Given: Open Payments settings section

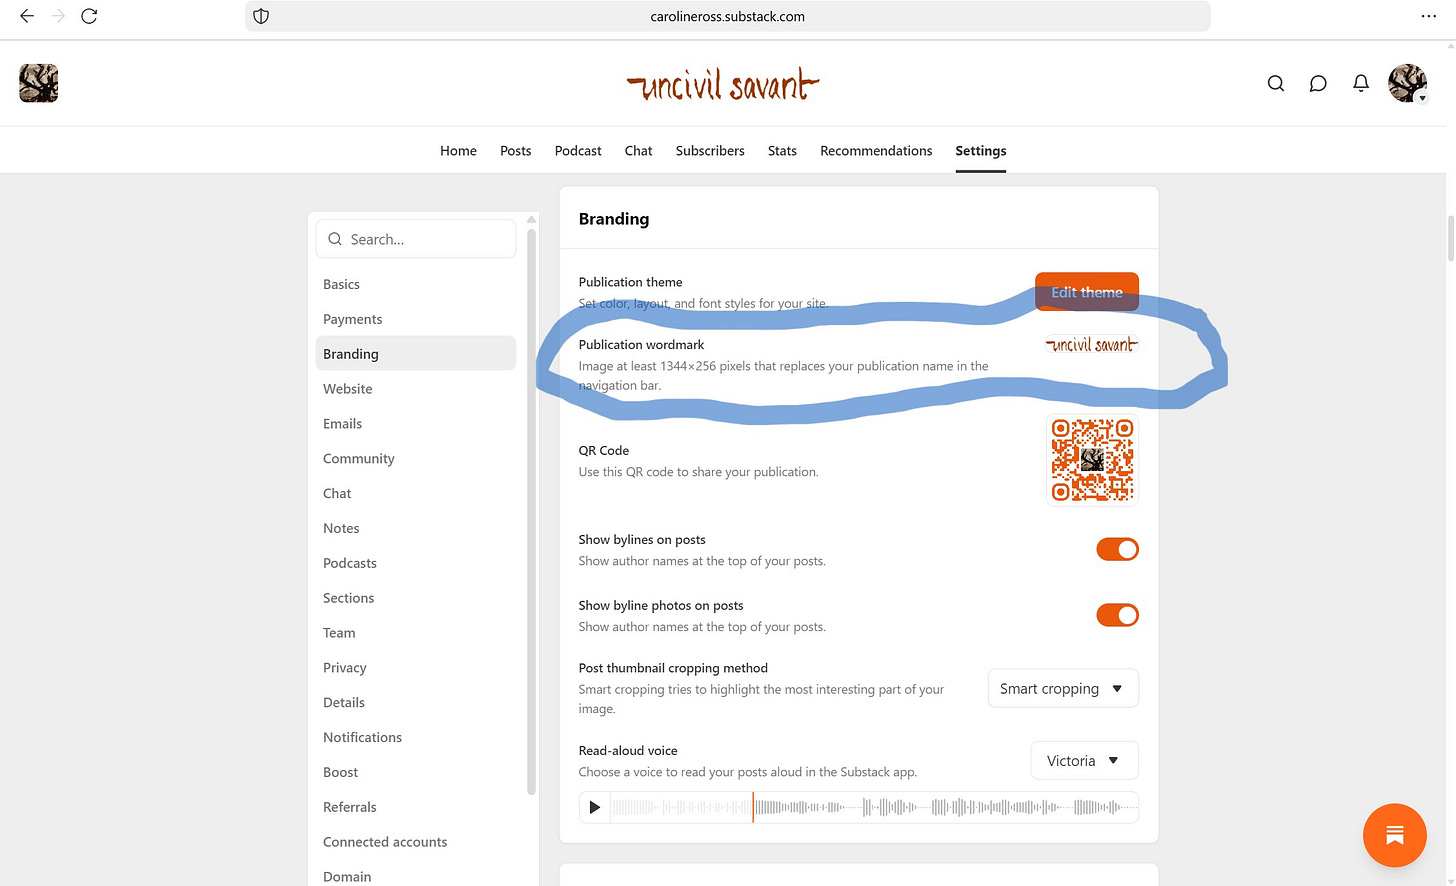Looking at the screenshot, I should coord(416,319).
